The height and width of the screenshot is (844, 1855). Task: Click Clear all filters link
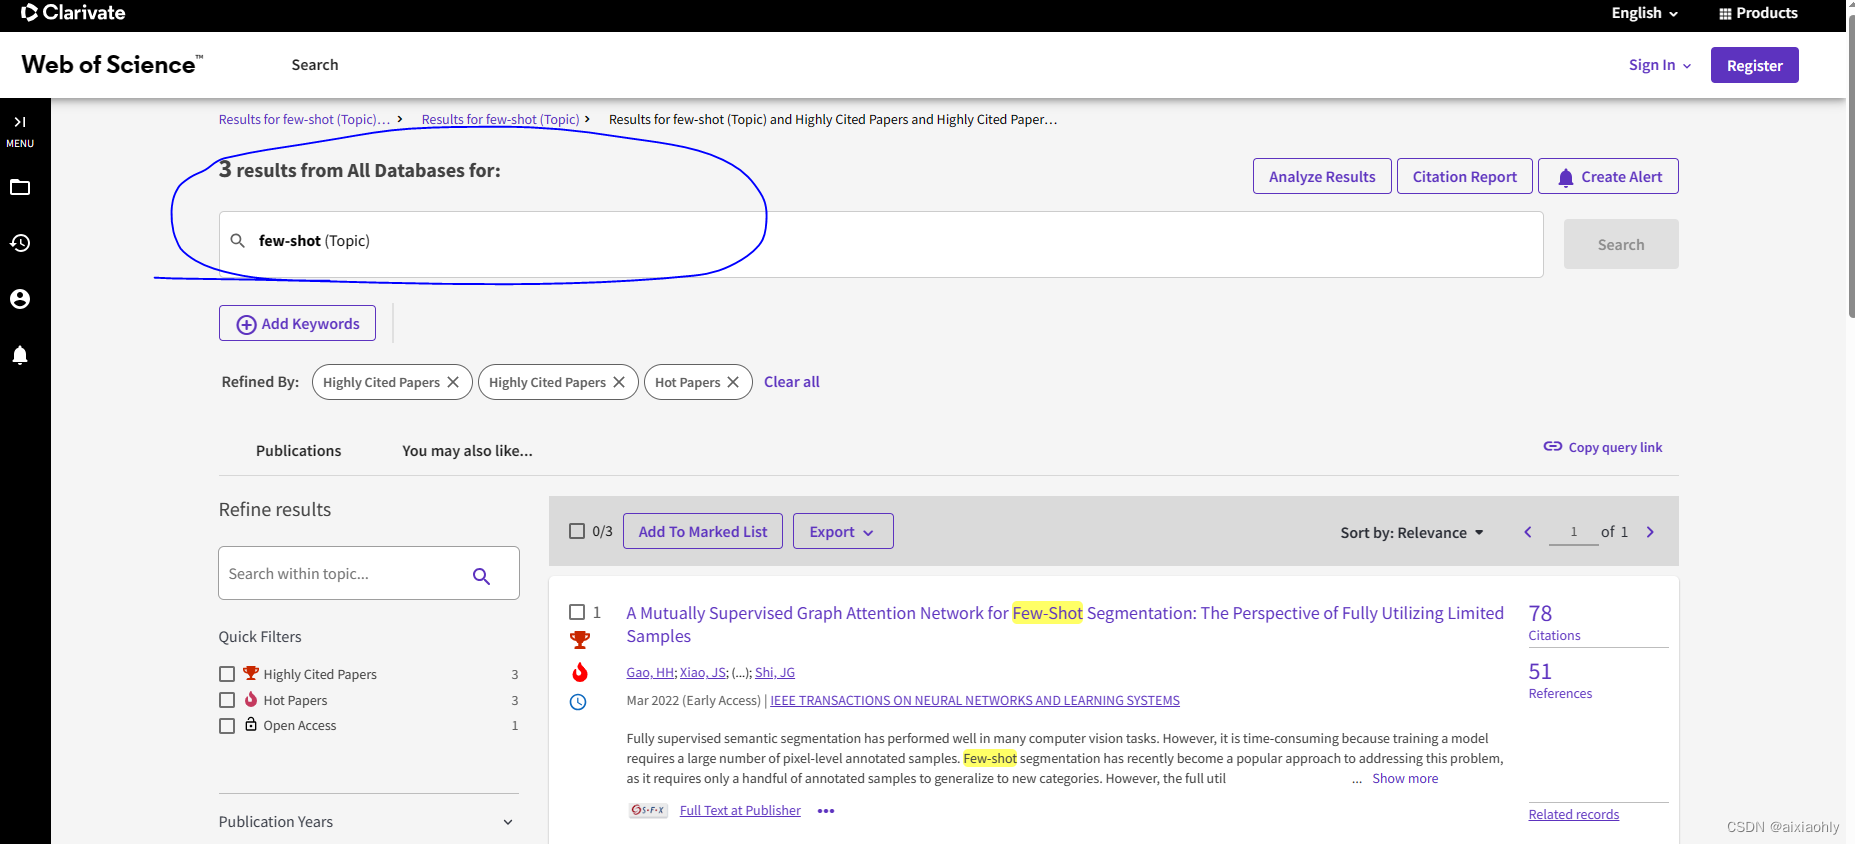point(791,382)
